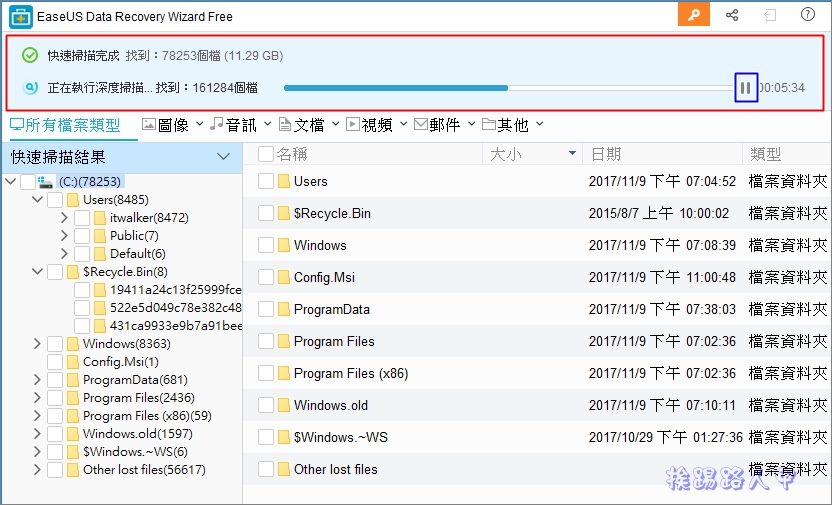This screenshot has width=832, height=505.
Task: Sort by the 大小 column header
Action: click(x=505, y=154)
